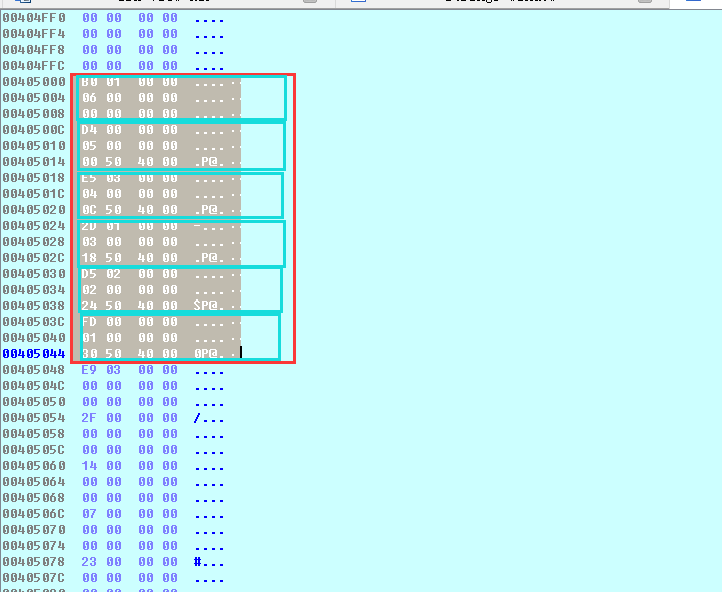Click ASCII text "0P@." at 00405044

[x=209, y=354]
